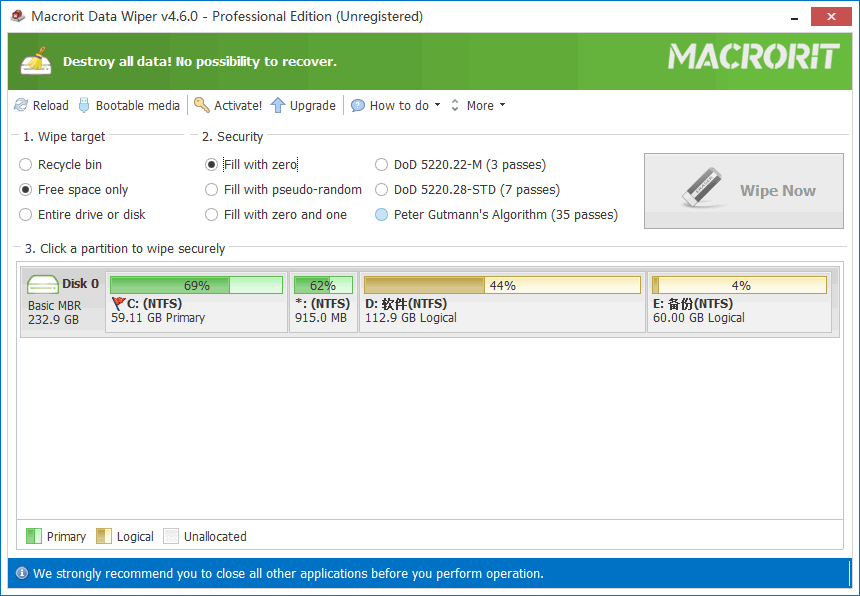
Task: Choose DoD 5220.22-M (3 passes)
Action: (x=460, y=164)
